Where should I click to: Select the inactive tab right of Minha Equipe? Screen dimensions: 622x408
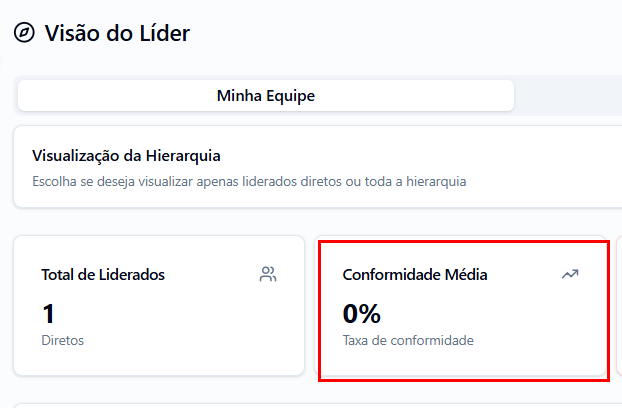point(568,96)
